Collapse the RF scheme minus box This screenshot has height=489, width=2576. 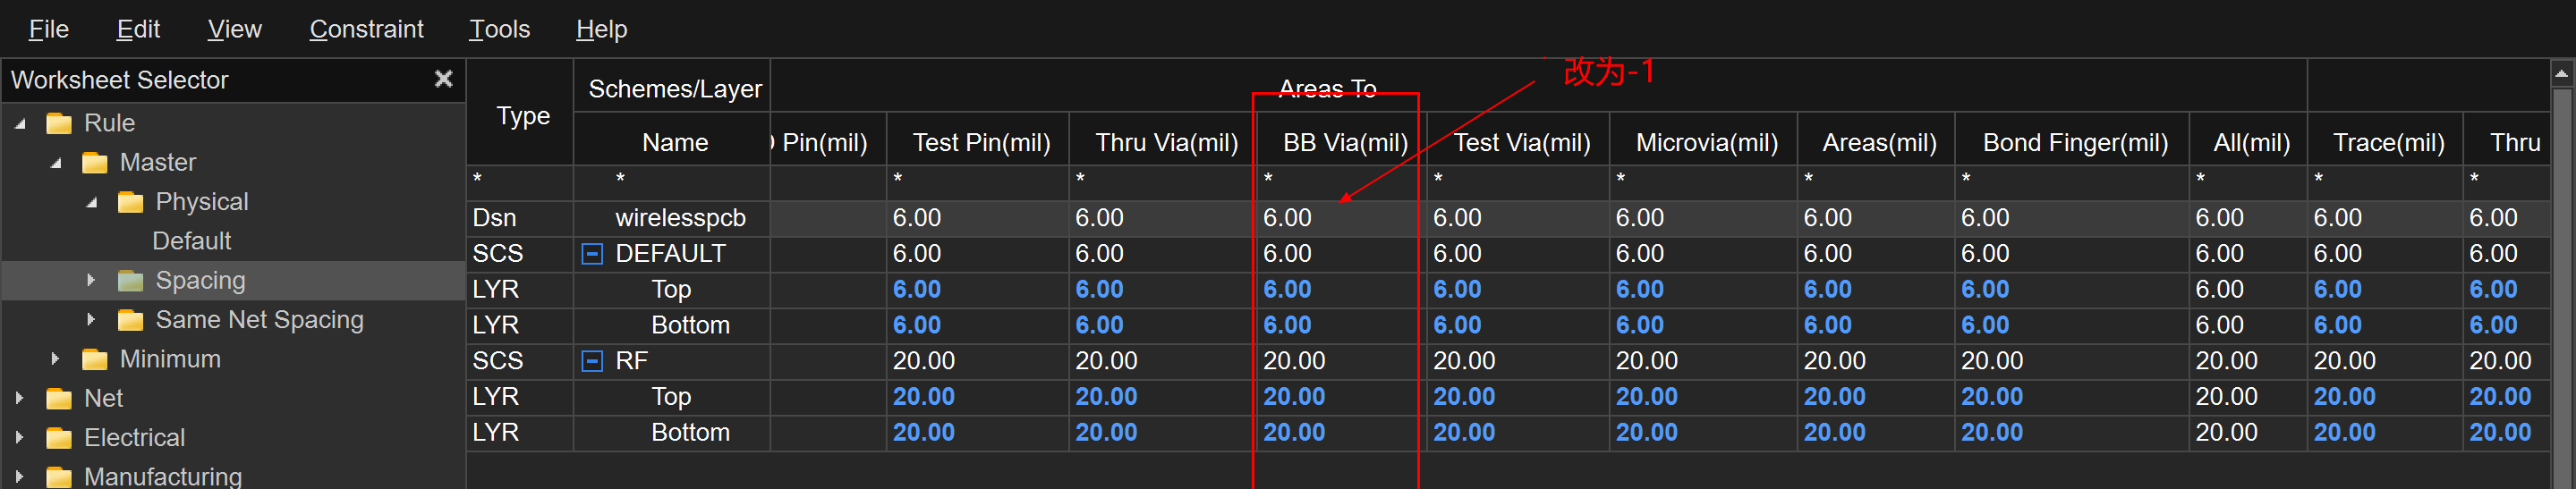[592, 361]
